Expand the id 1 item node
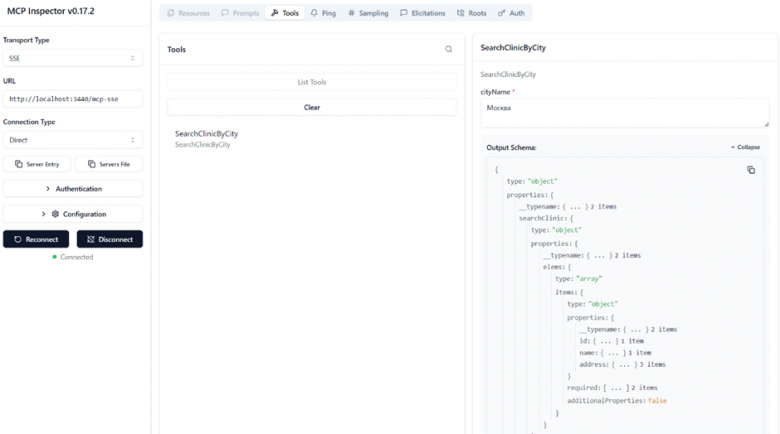The width and height of the screenshot is (780, 434). click(611, 341)
